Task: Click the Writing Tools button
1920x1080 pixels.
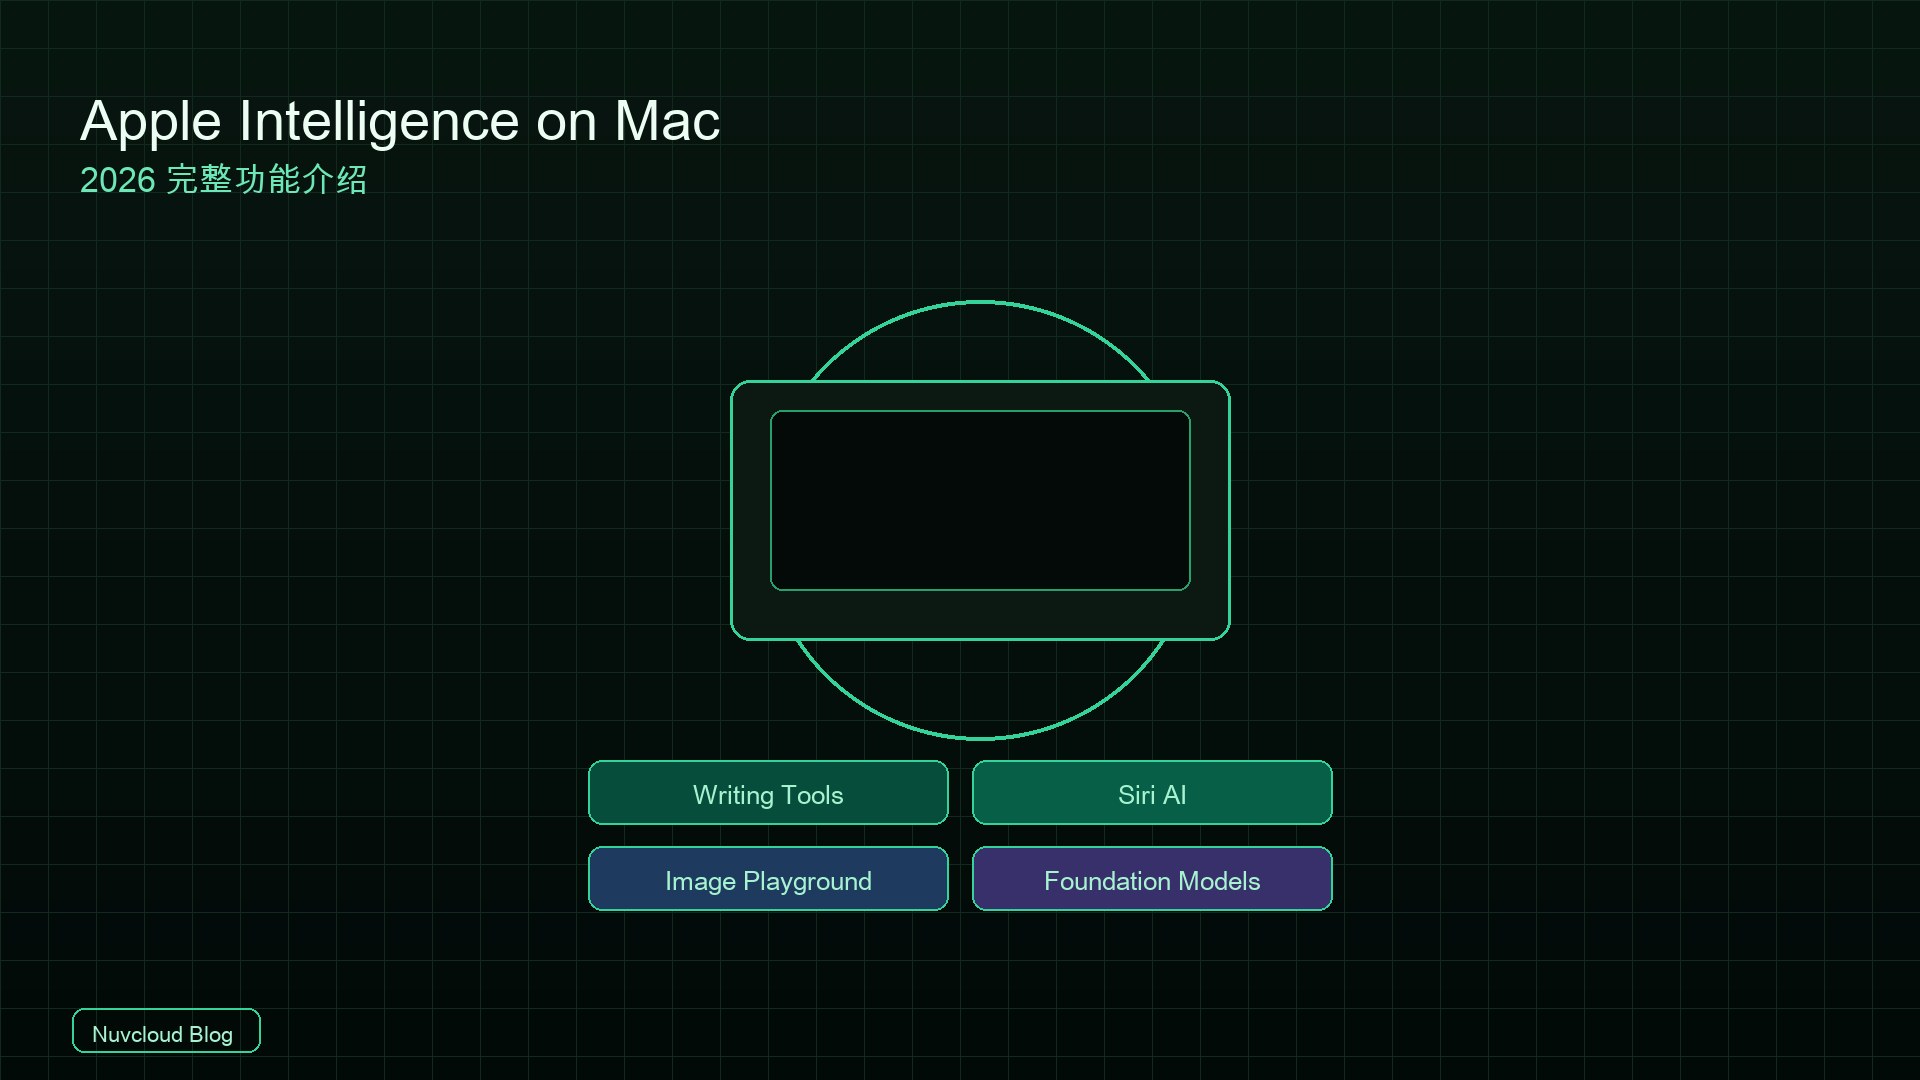Action: pyautogui.click(x=768, y=793)
